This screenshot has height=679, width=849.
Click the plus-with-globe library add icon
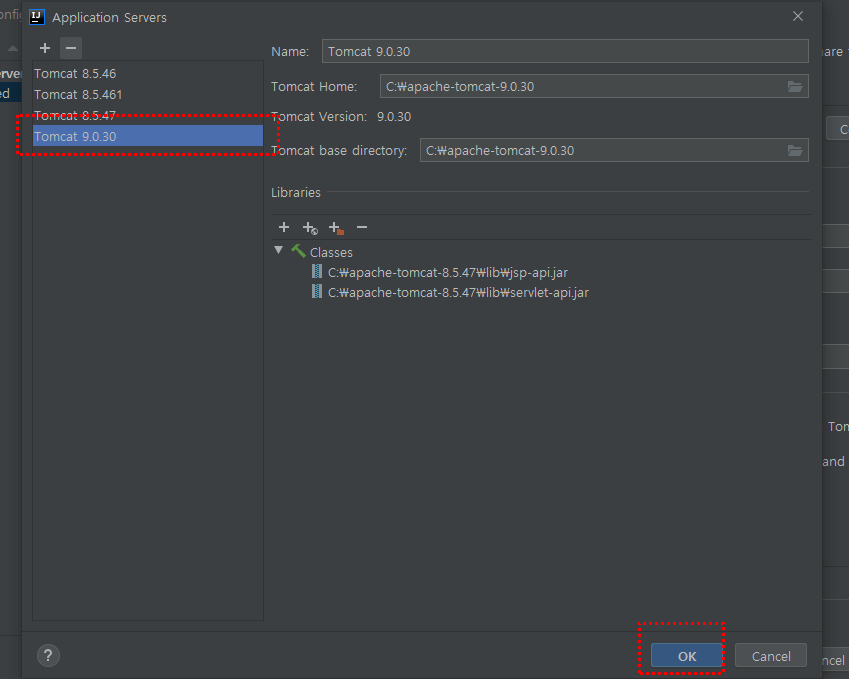coord(310,228)
